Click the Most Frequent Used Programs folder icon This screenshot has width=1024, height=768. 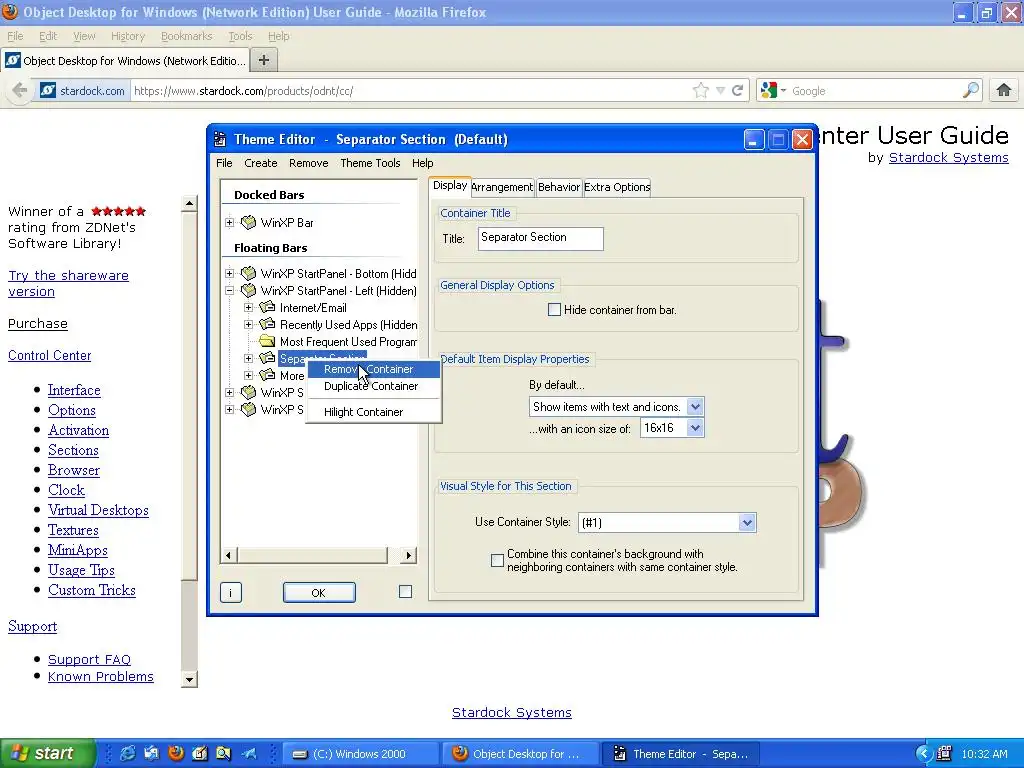pos(267,341)
